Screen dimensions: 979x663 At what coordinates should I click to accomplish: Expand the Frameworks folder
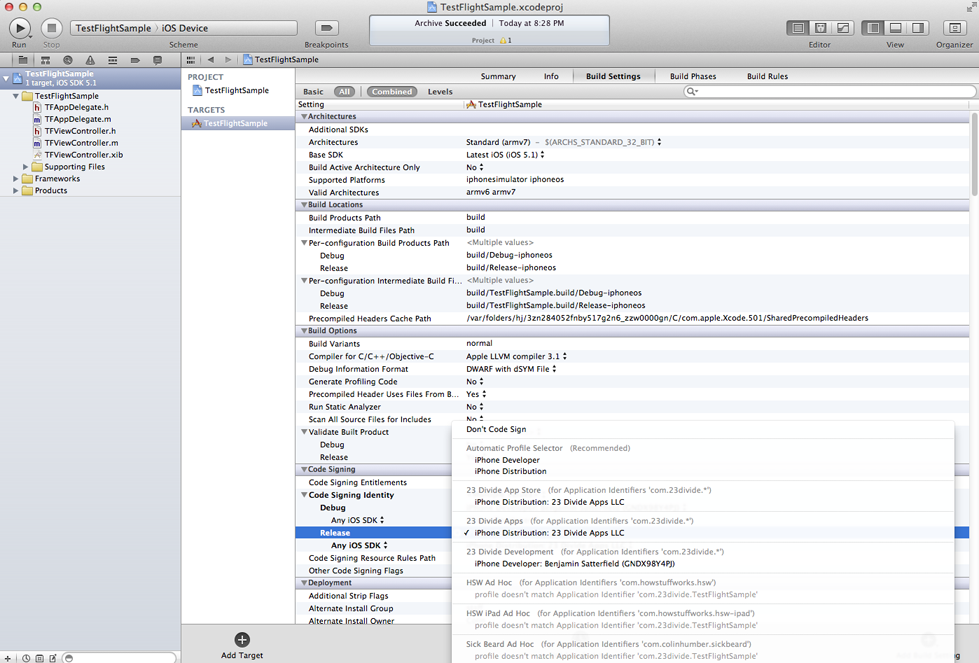pos(16,179)
